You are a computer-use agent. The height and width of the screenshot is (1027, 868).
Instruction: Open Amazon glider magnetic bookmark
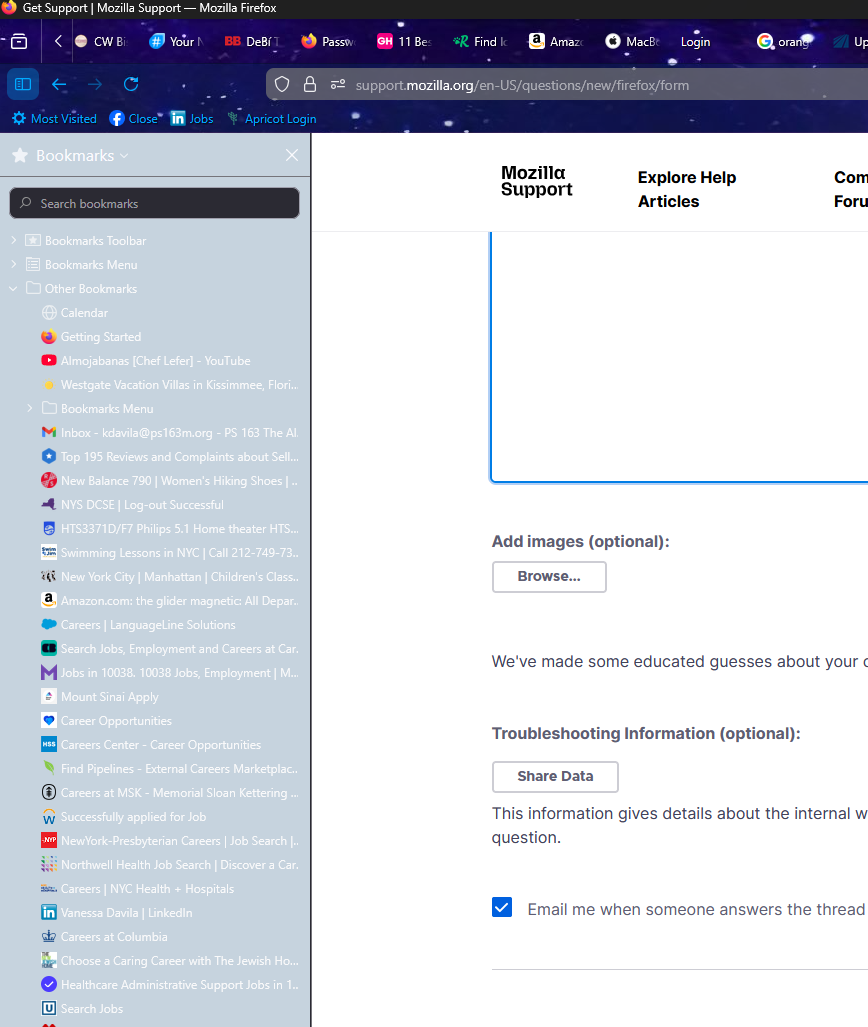170,601
